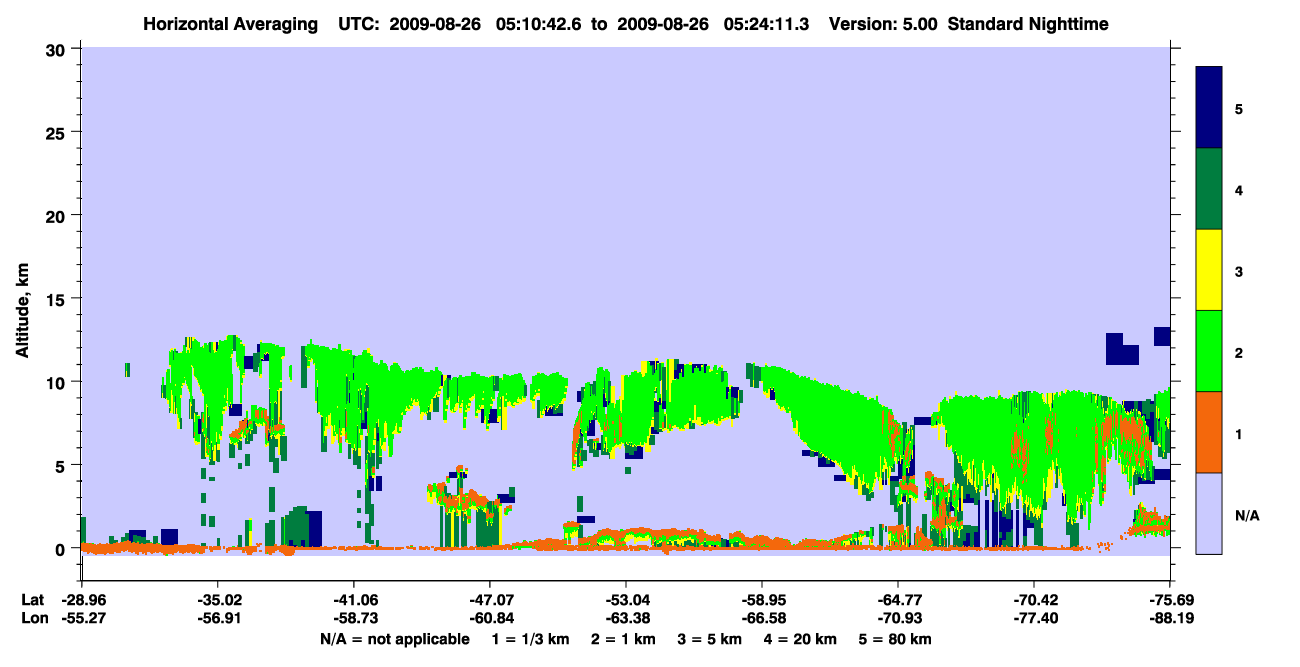Image resolution: width=1300 pixels, height=667 pixels.
Task: Click color bar label '4'
Action: point(1238,190)
